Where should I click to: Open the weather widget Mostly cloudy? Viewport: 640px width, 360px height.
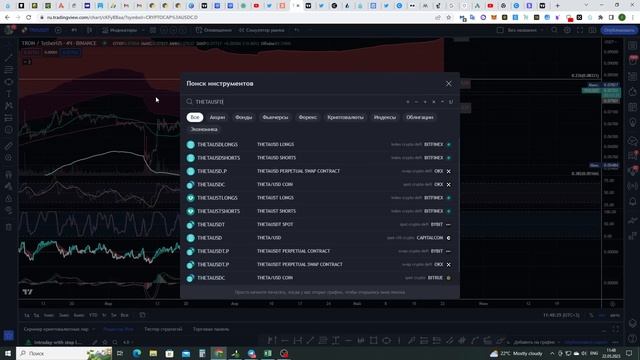point(516,353)
